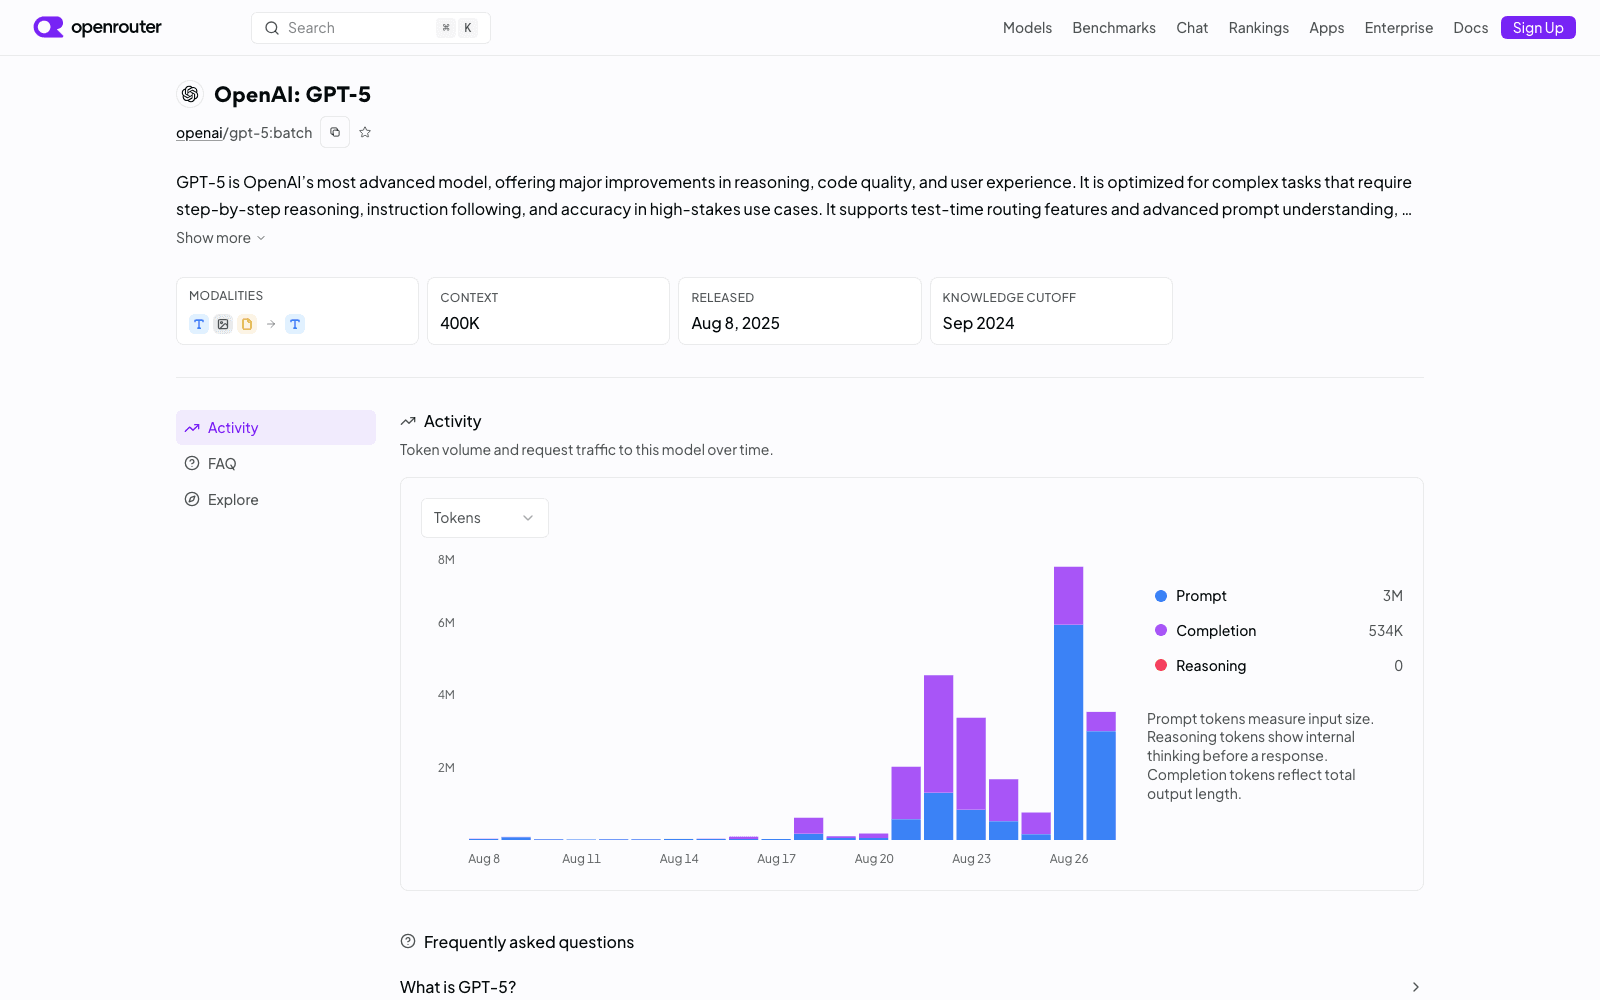
Task: Click the file input modality icon
Action: pyautogui.click(x=247, y=324)
